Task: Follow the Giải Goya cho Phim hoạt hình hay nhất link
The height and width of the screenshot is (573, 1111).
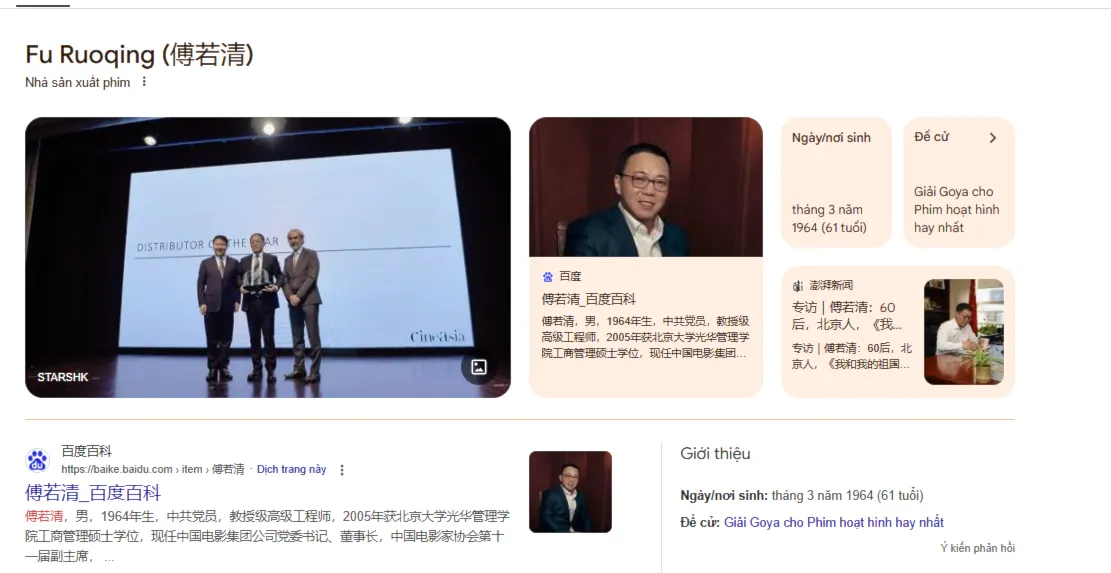Action: point(833,523)
